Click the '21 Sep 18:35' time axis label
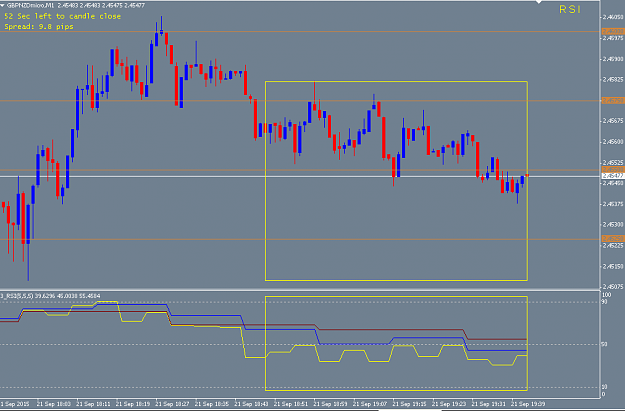This screenshot has width=625, height=411. click(x=212, y=404)
